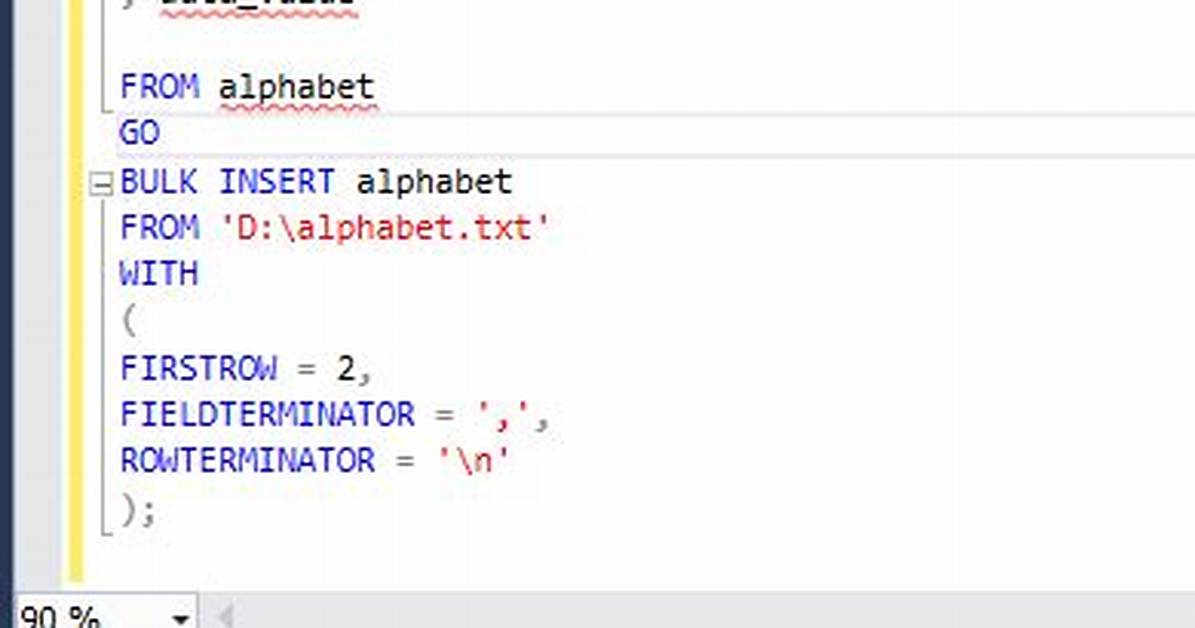Click the opening parenthesis below WITH
Viewport: 1195px width, 628px height.
coord(129,321)
